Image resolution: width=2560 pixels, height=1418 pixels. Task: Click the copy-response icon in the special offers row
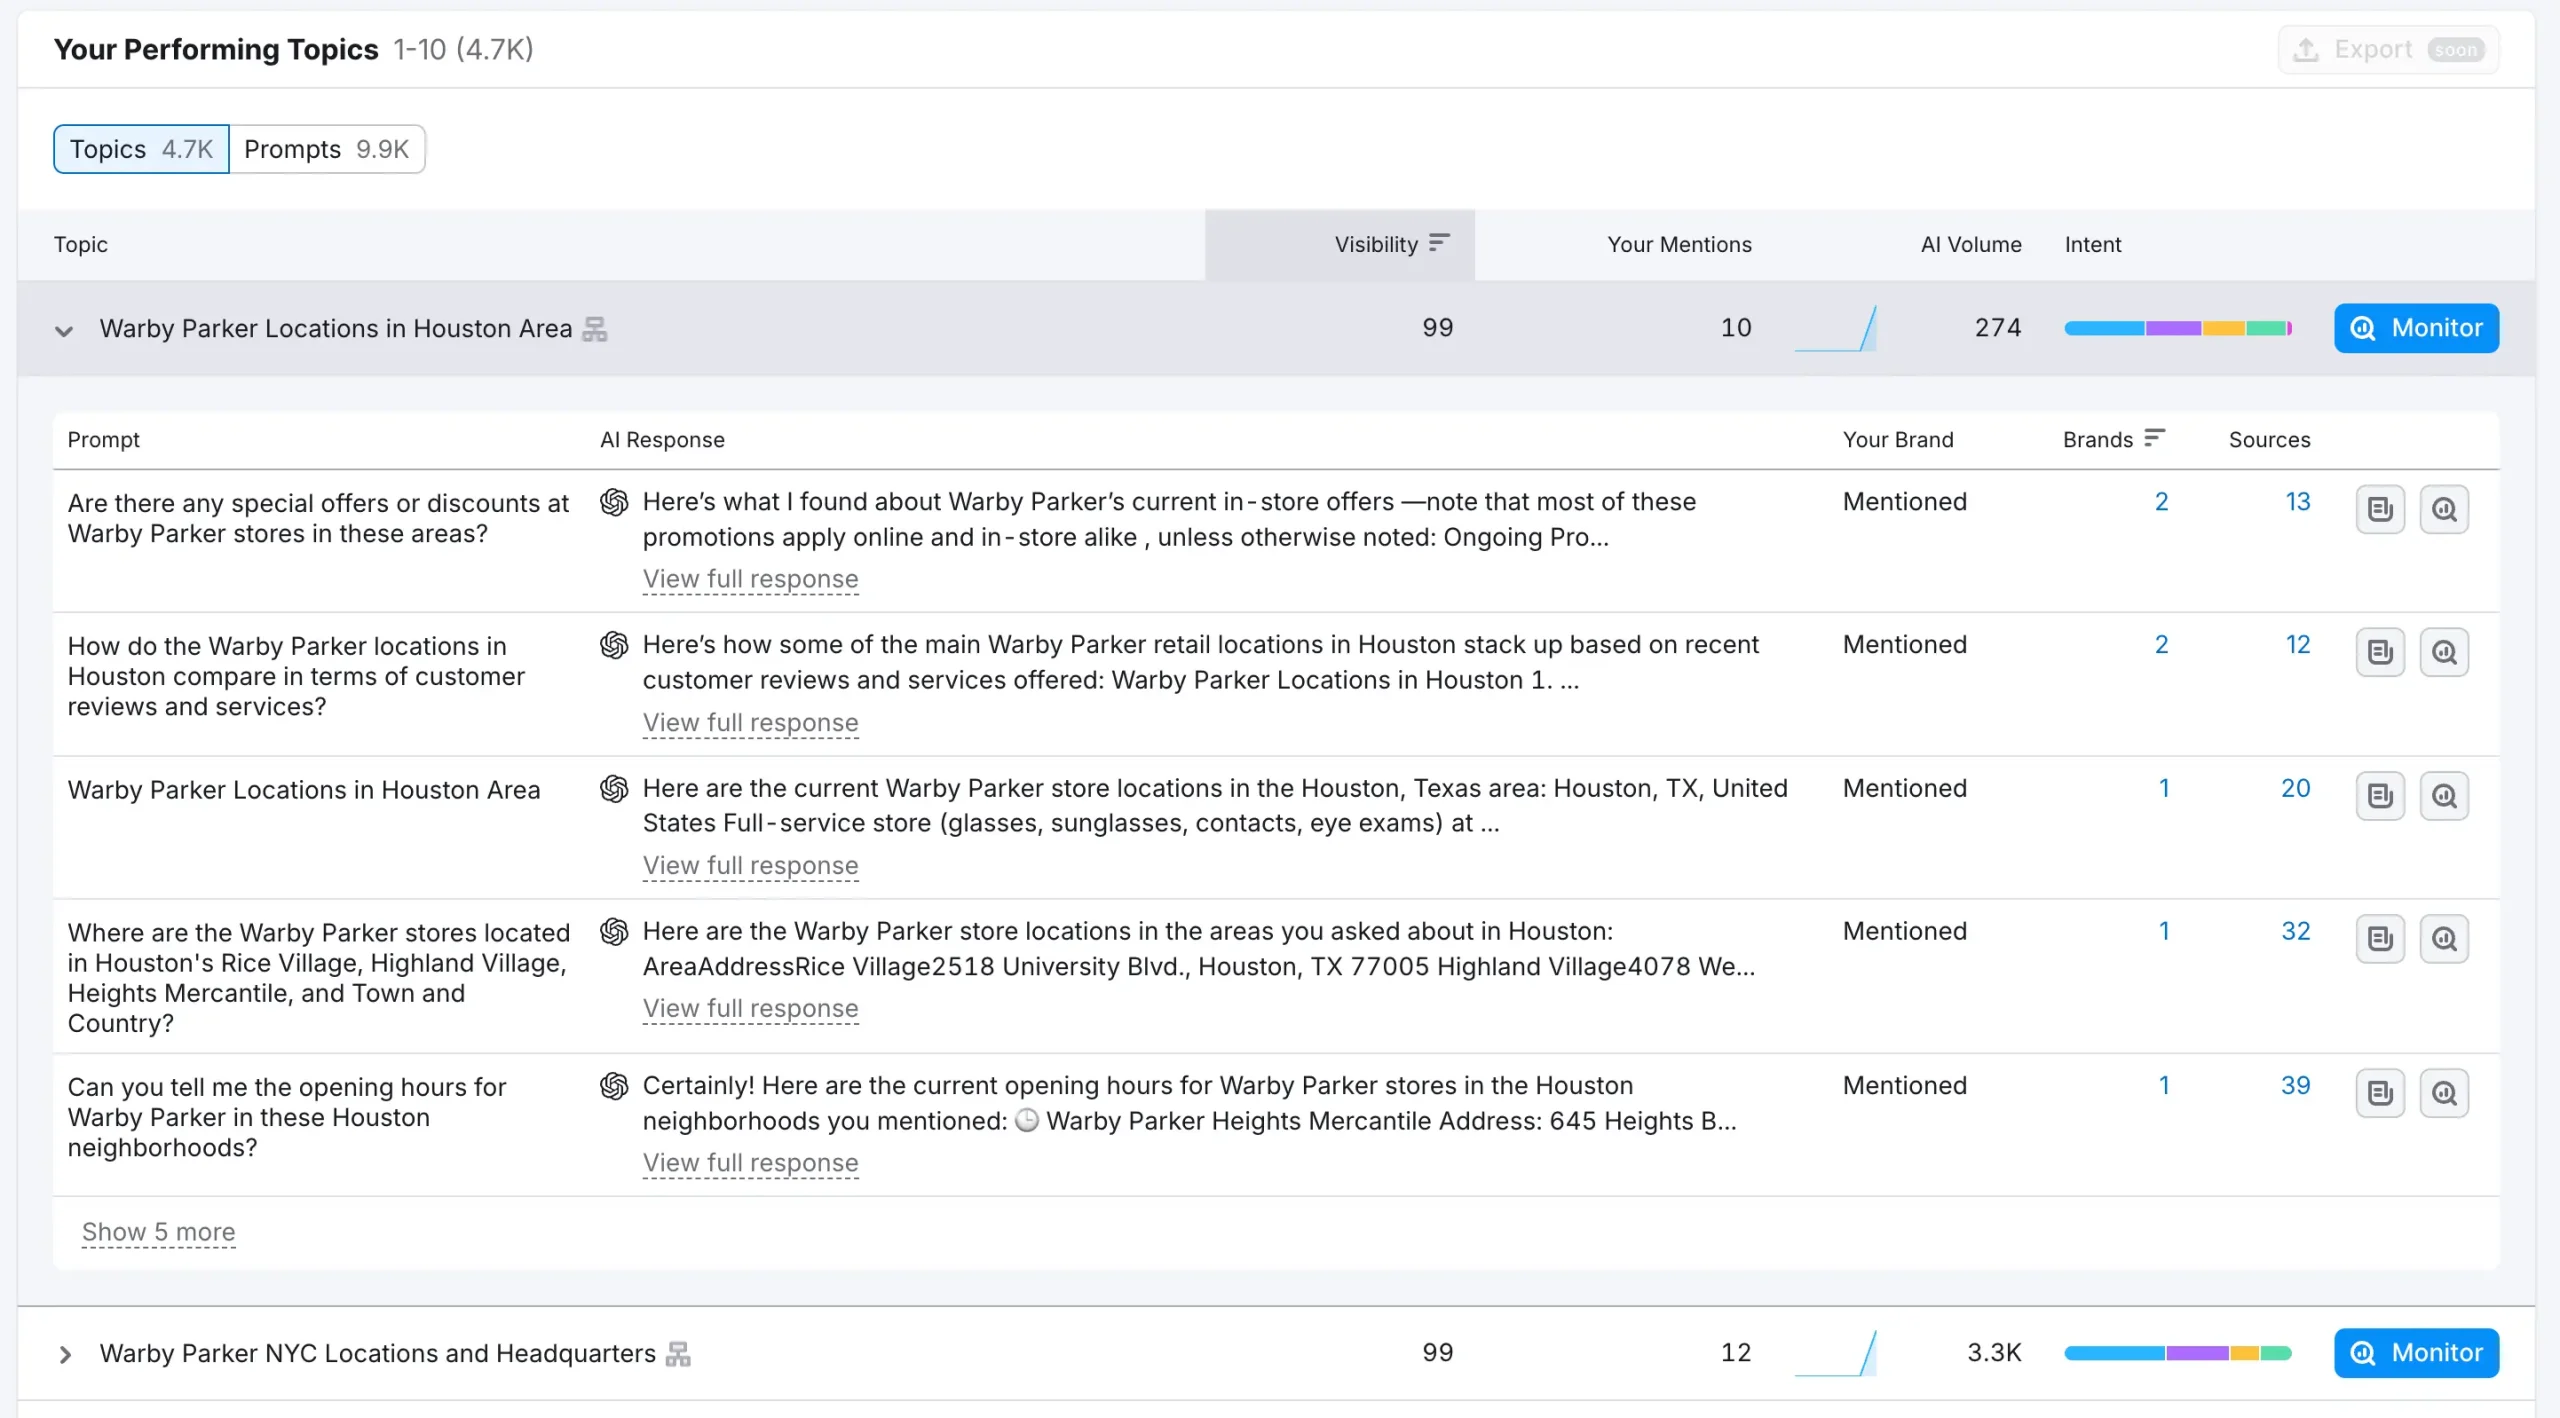(x=2379, y=509)
